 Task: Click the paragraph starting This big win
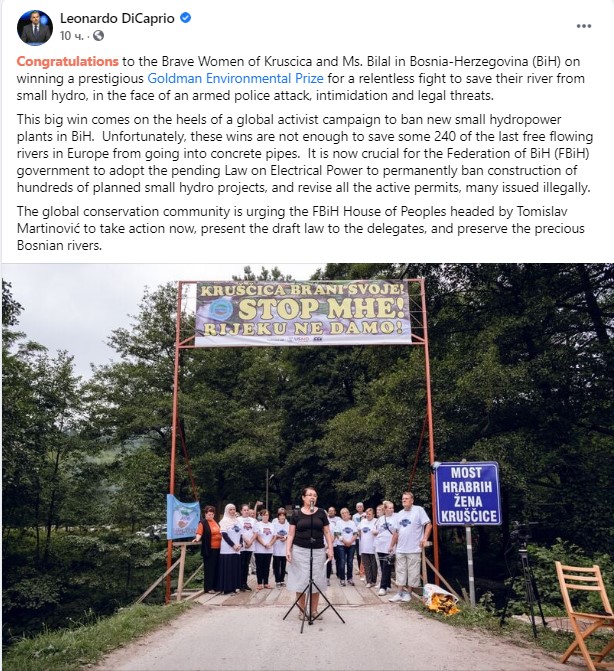(x=305, y=153)
